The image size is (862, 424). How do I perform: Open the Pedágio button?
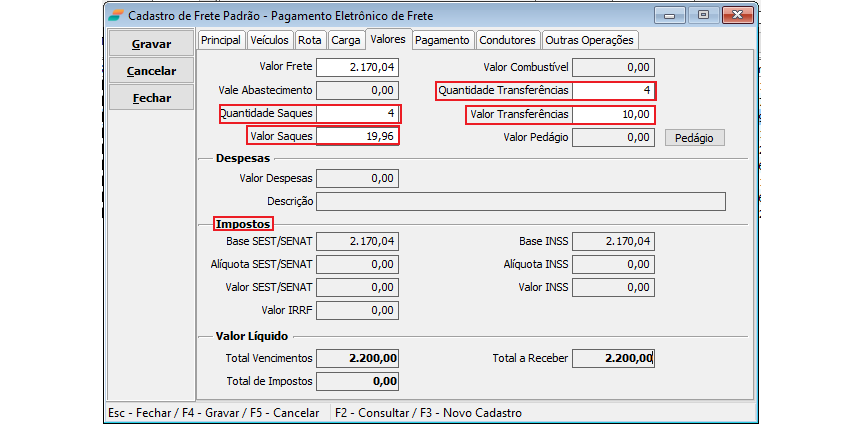(694, 138)
